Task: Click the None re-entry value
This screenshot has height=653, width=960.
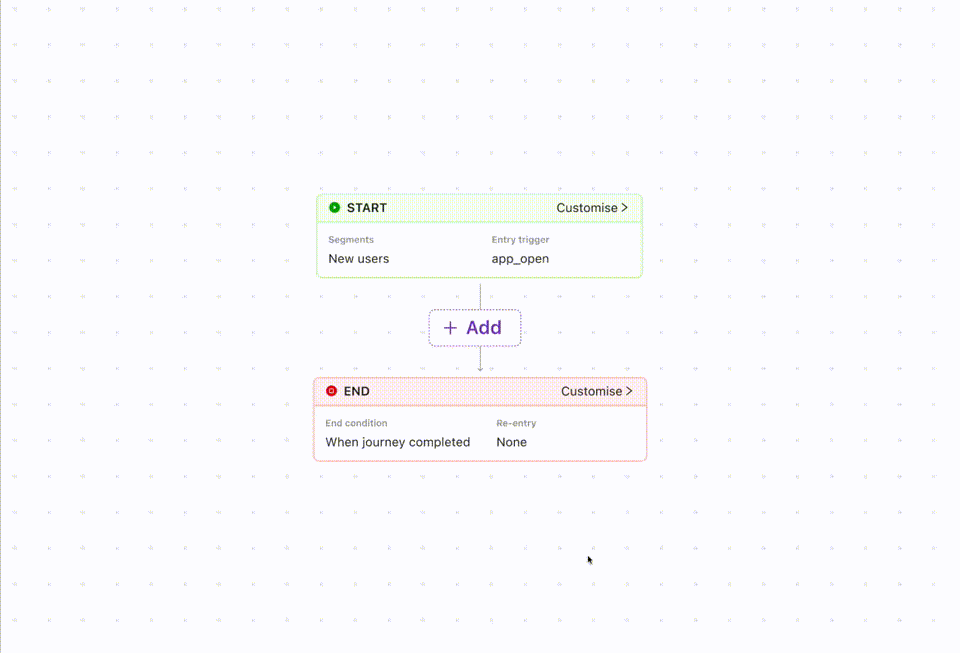Action: [x=511, y=442]
